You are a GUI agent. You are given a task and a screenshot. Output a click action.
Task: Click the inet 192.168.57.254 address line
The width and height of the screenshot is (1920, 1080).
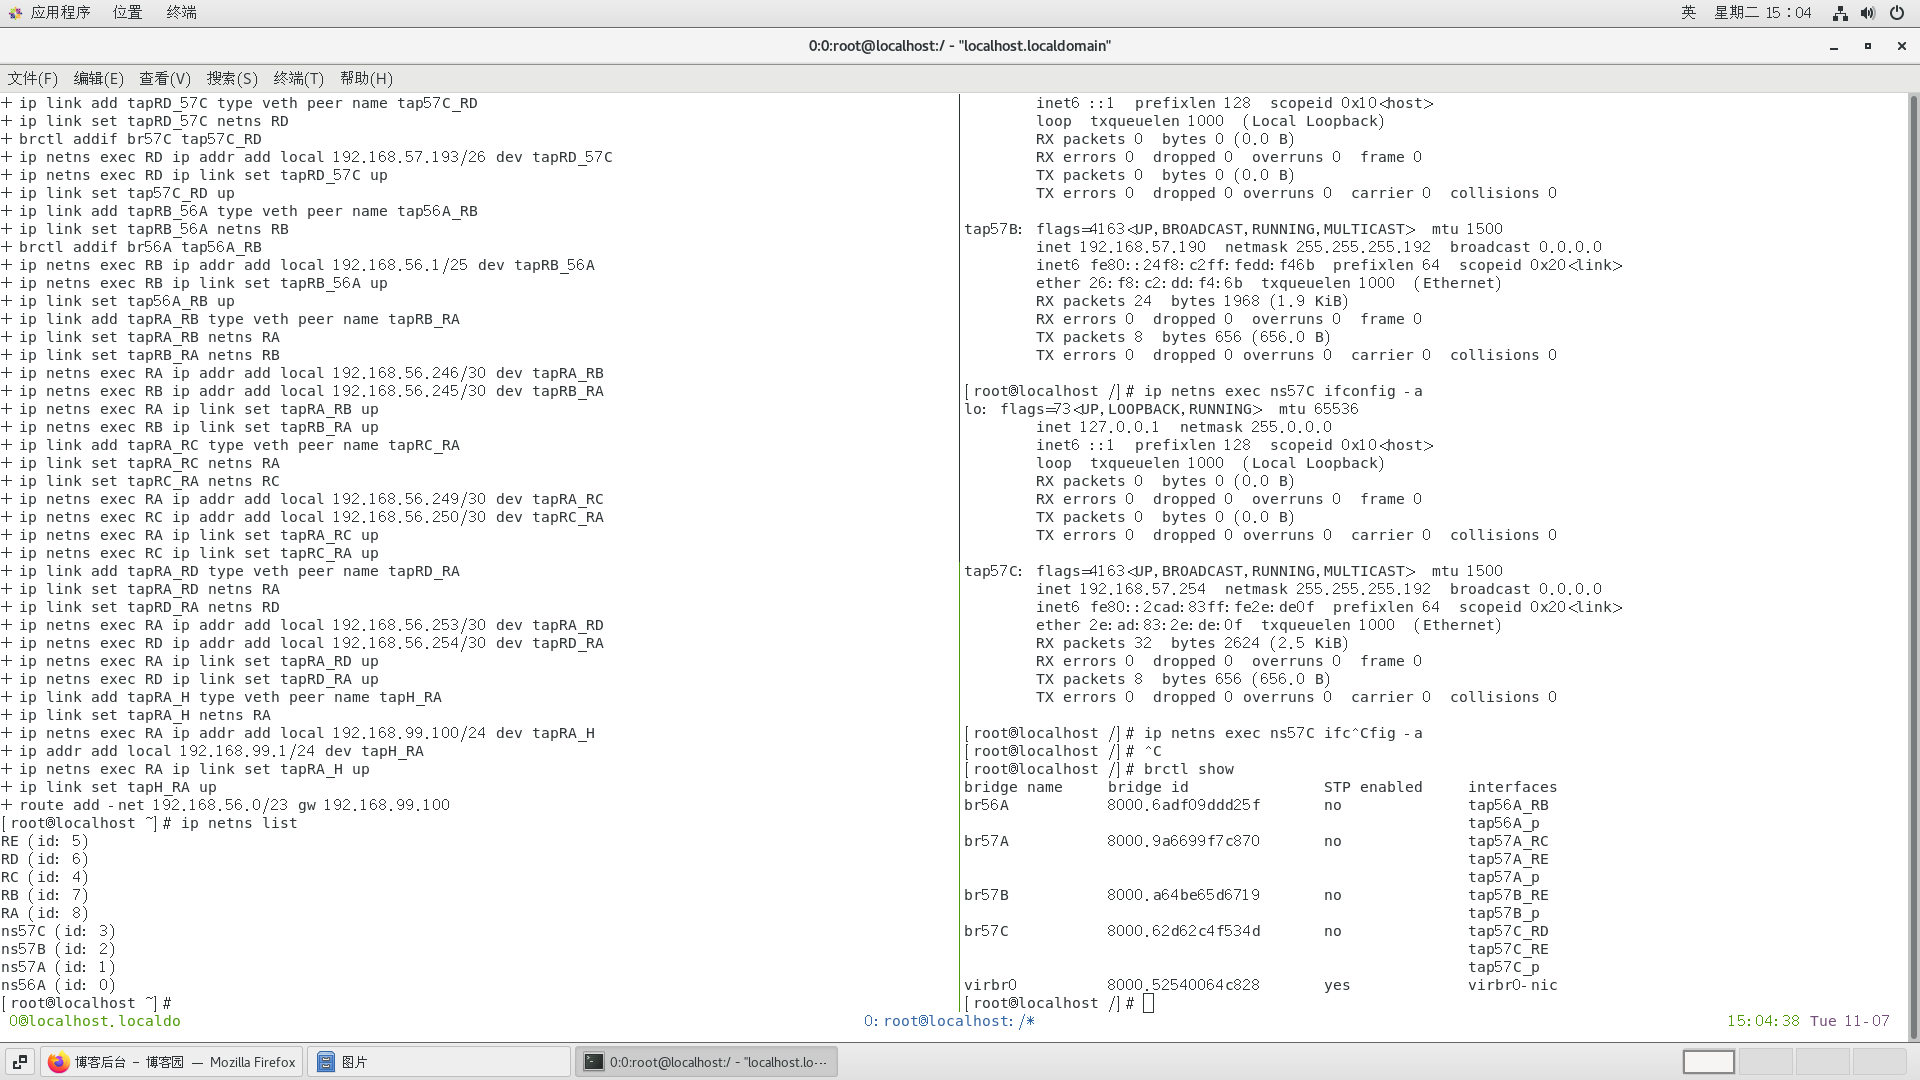pyautogui.click(x=1319, y=589)
